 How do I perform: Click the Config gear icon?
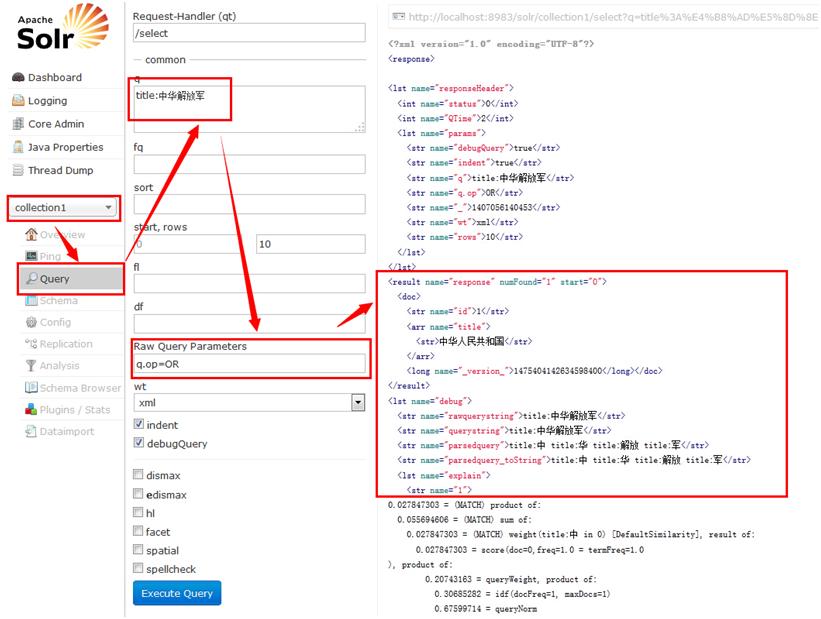coord(31,322)
